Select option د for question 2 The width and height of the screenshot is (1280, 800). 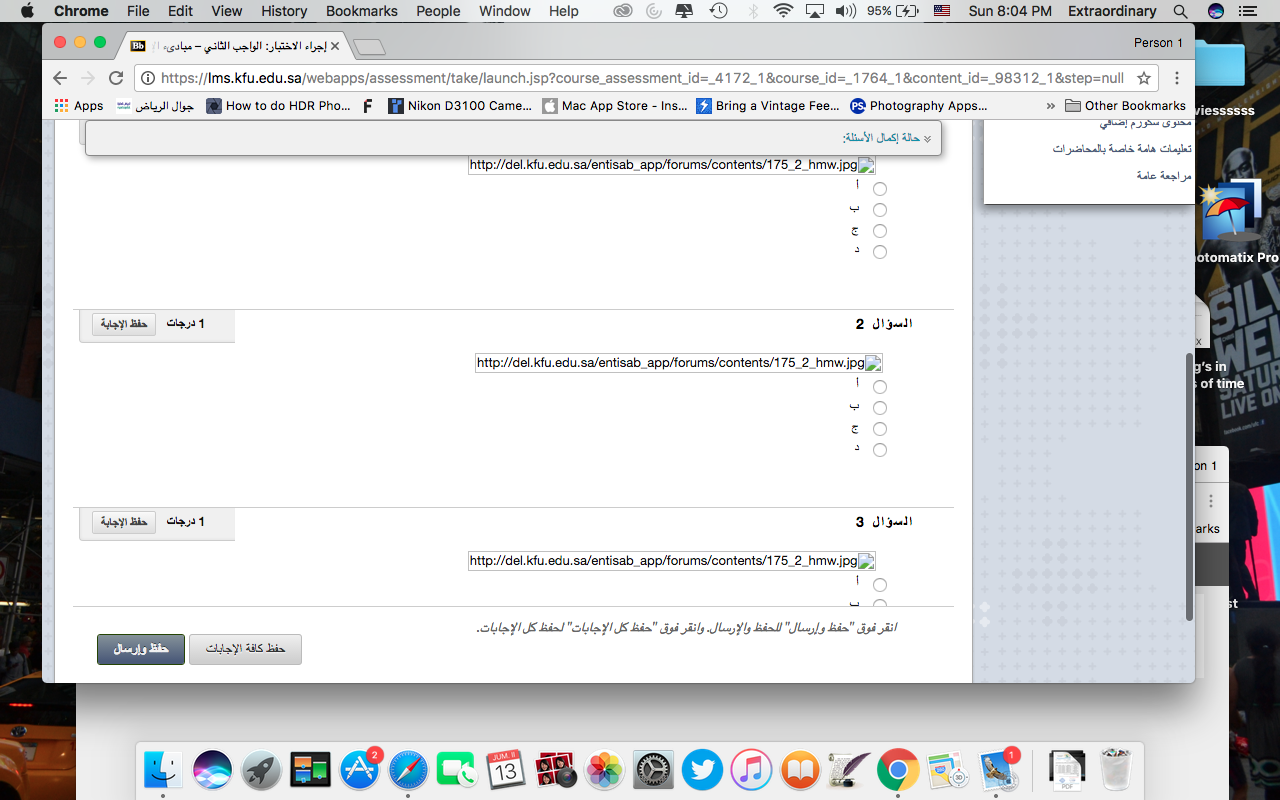(x=880, y=450)
